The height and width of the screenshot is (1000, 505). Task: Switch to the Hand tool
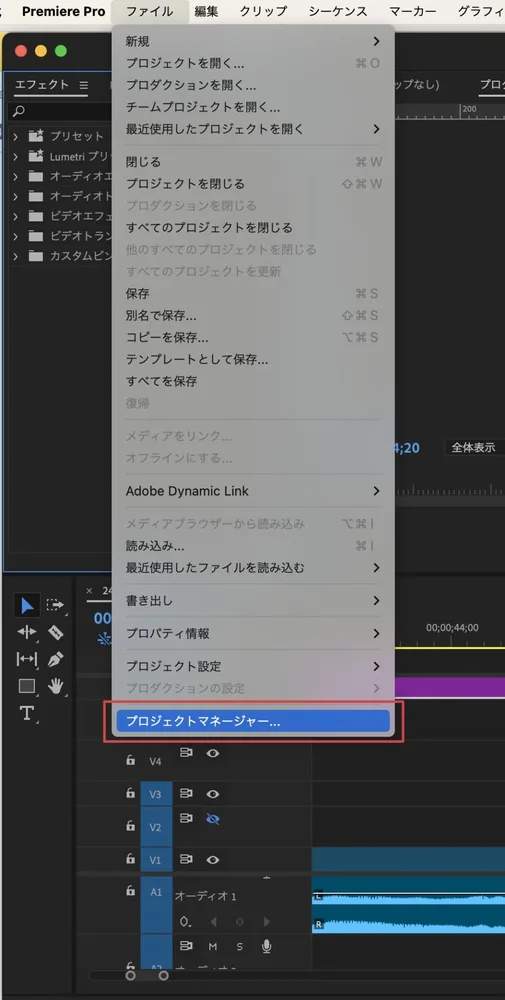[56, 686]
